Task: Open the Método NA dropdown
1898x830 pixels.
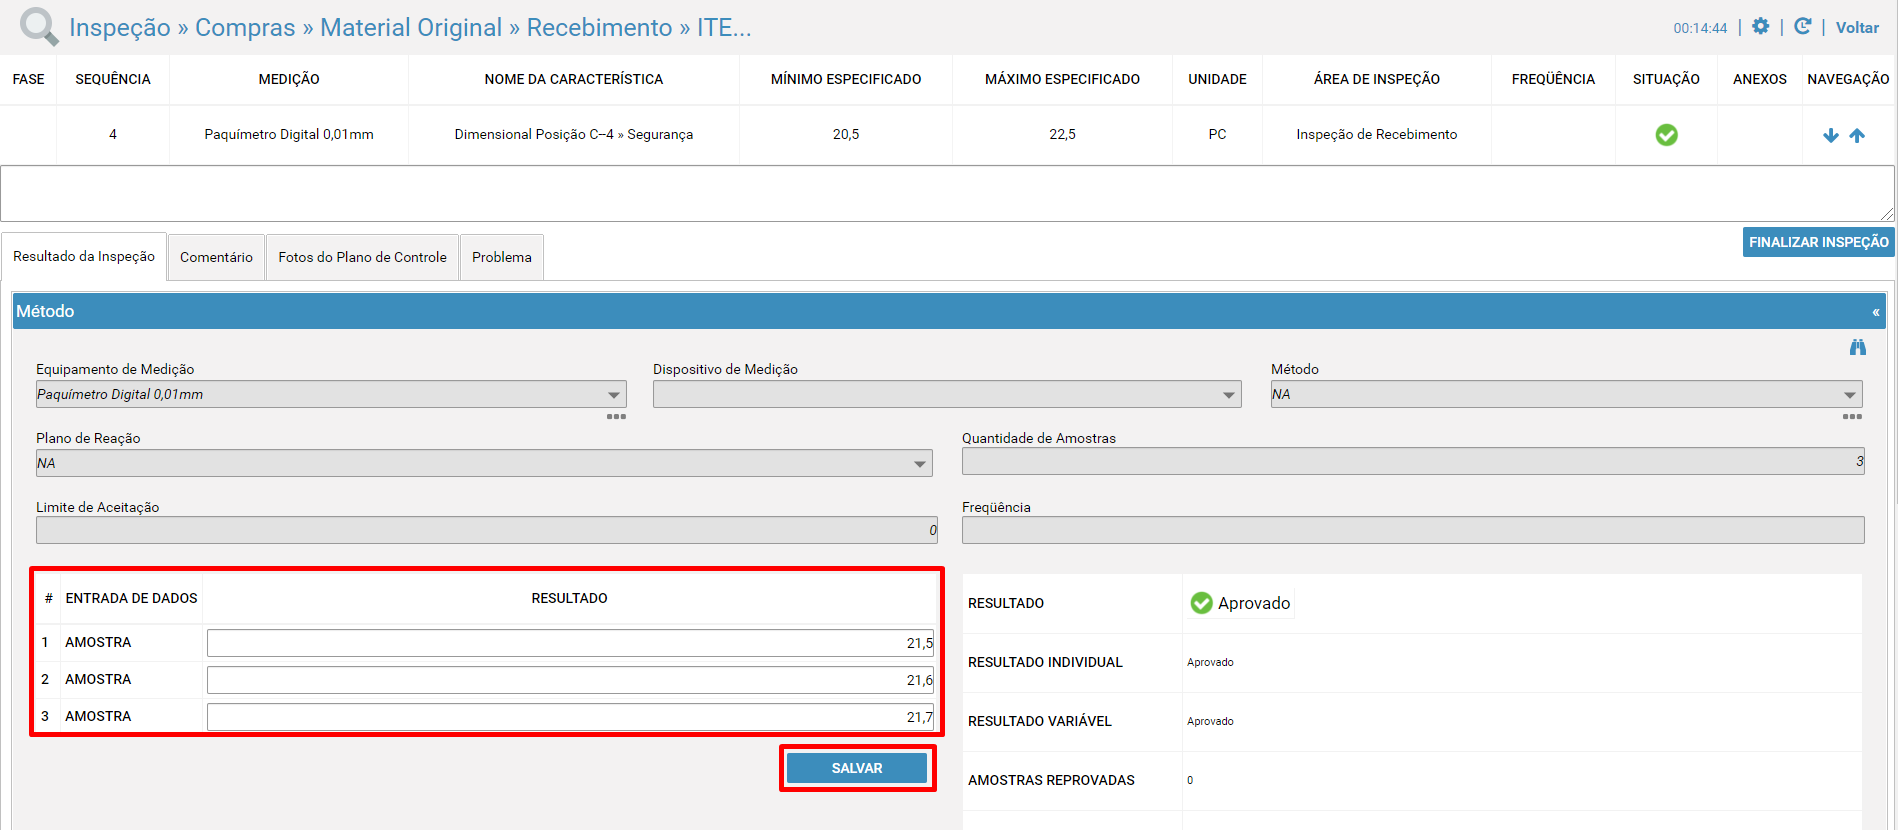Action: point(1566,394)
